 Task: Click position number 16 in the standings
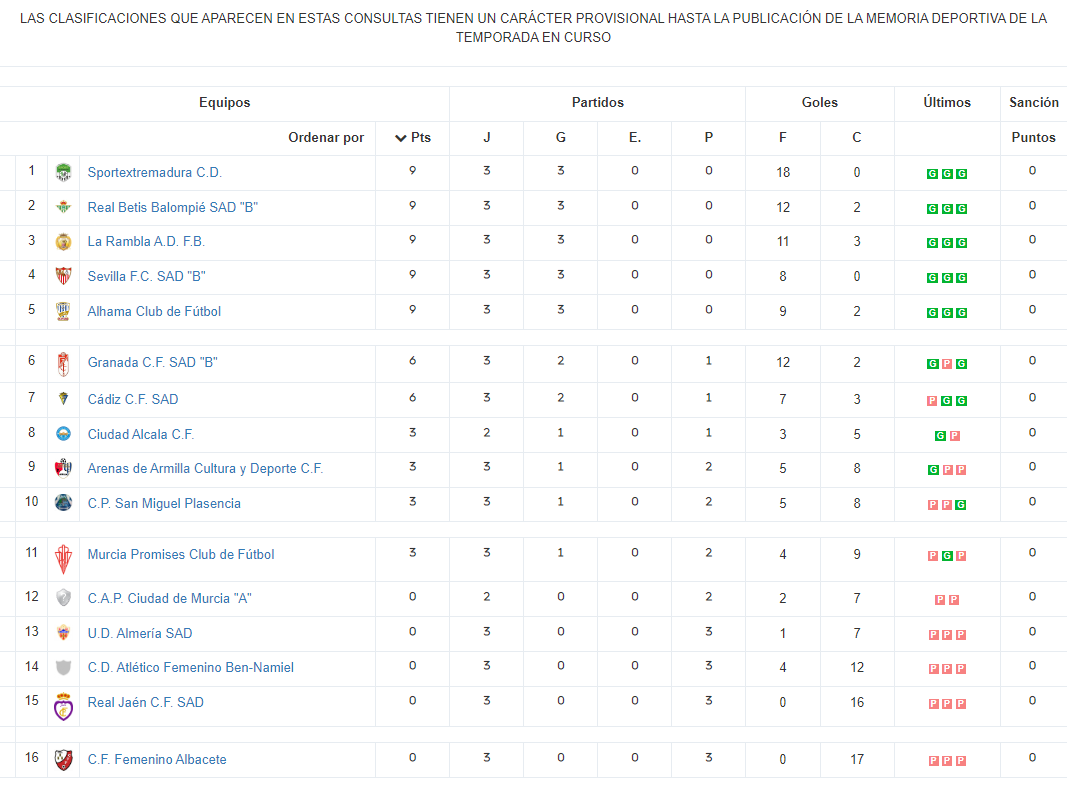point(31,758)
